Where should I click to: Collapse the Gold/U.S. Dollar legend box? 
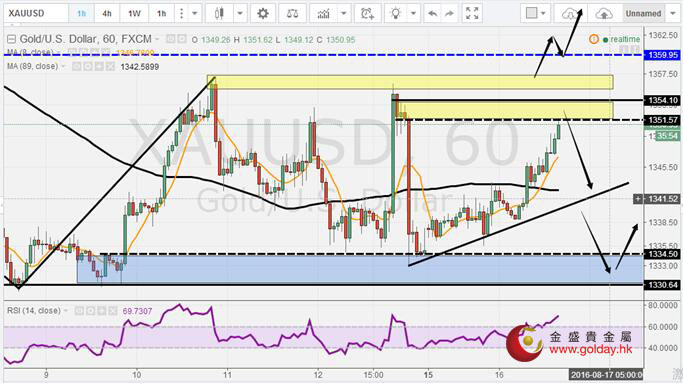(x=11, y=40)
